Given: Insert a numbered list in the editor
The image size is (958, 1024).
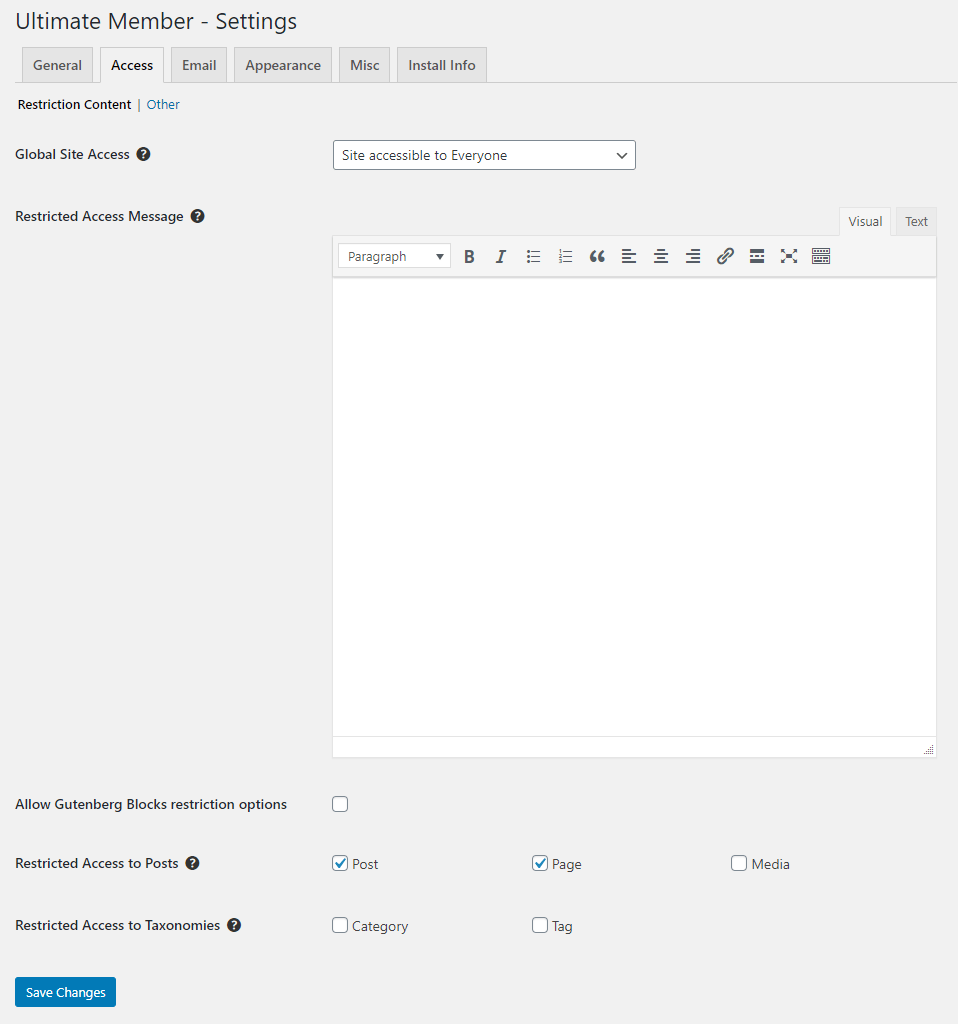Looking at the screenshot, I should 566,257.
